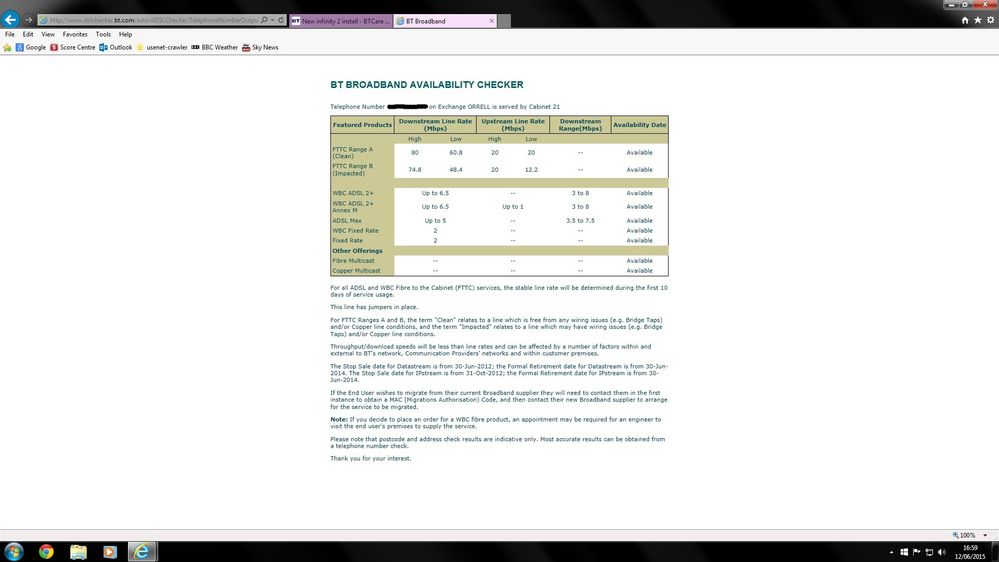Open the Tools menu
Viewport: 999px width, 562px height.
pos(103,34)
